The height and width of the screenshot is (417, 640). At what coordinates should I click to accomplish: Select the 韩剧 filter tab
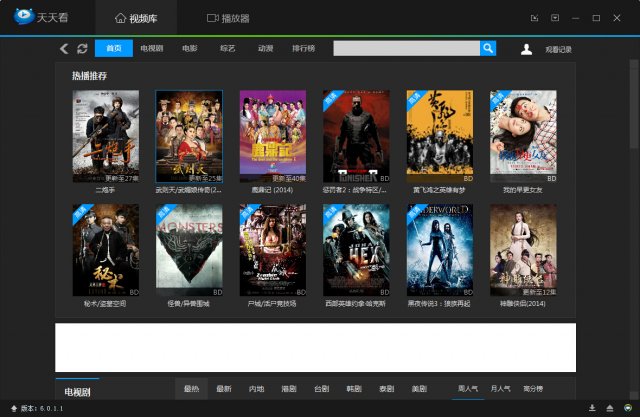[x=354, y=388]
